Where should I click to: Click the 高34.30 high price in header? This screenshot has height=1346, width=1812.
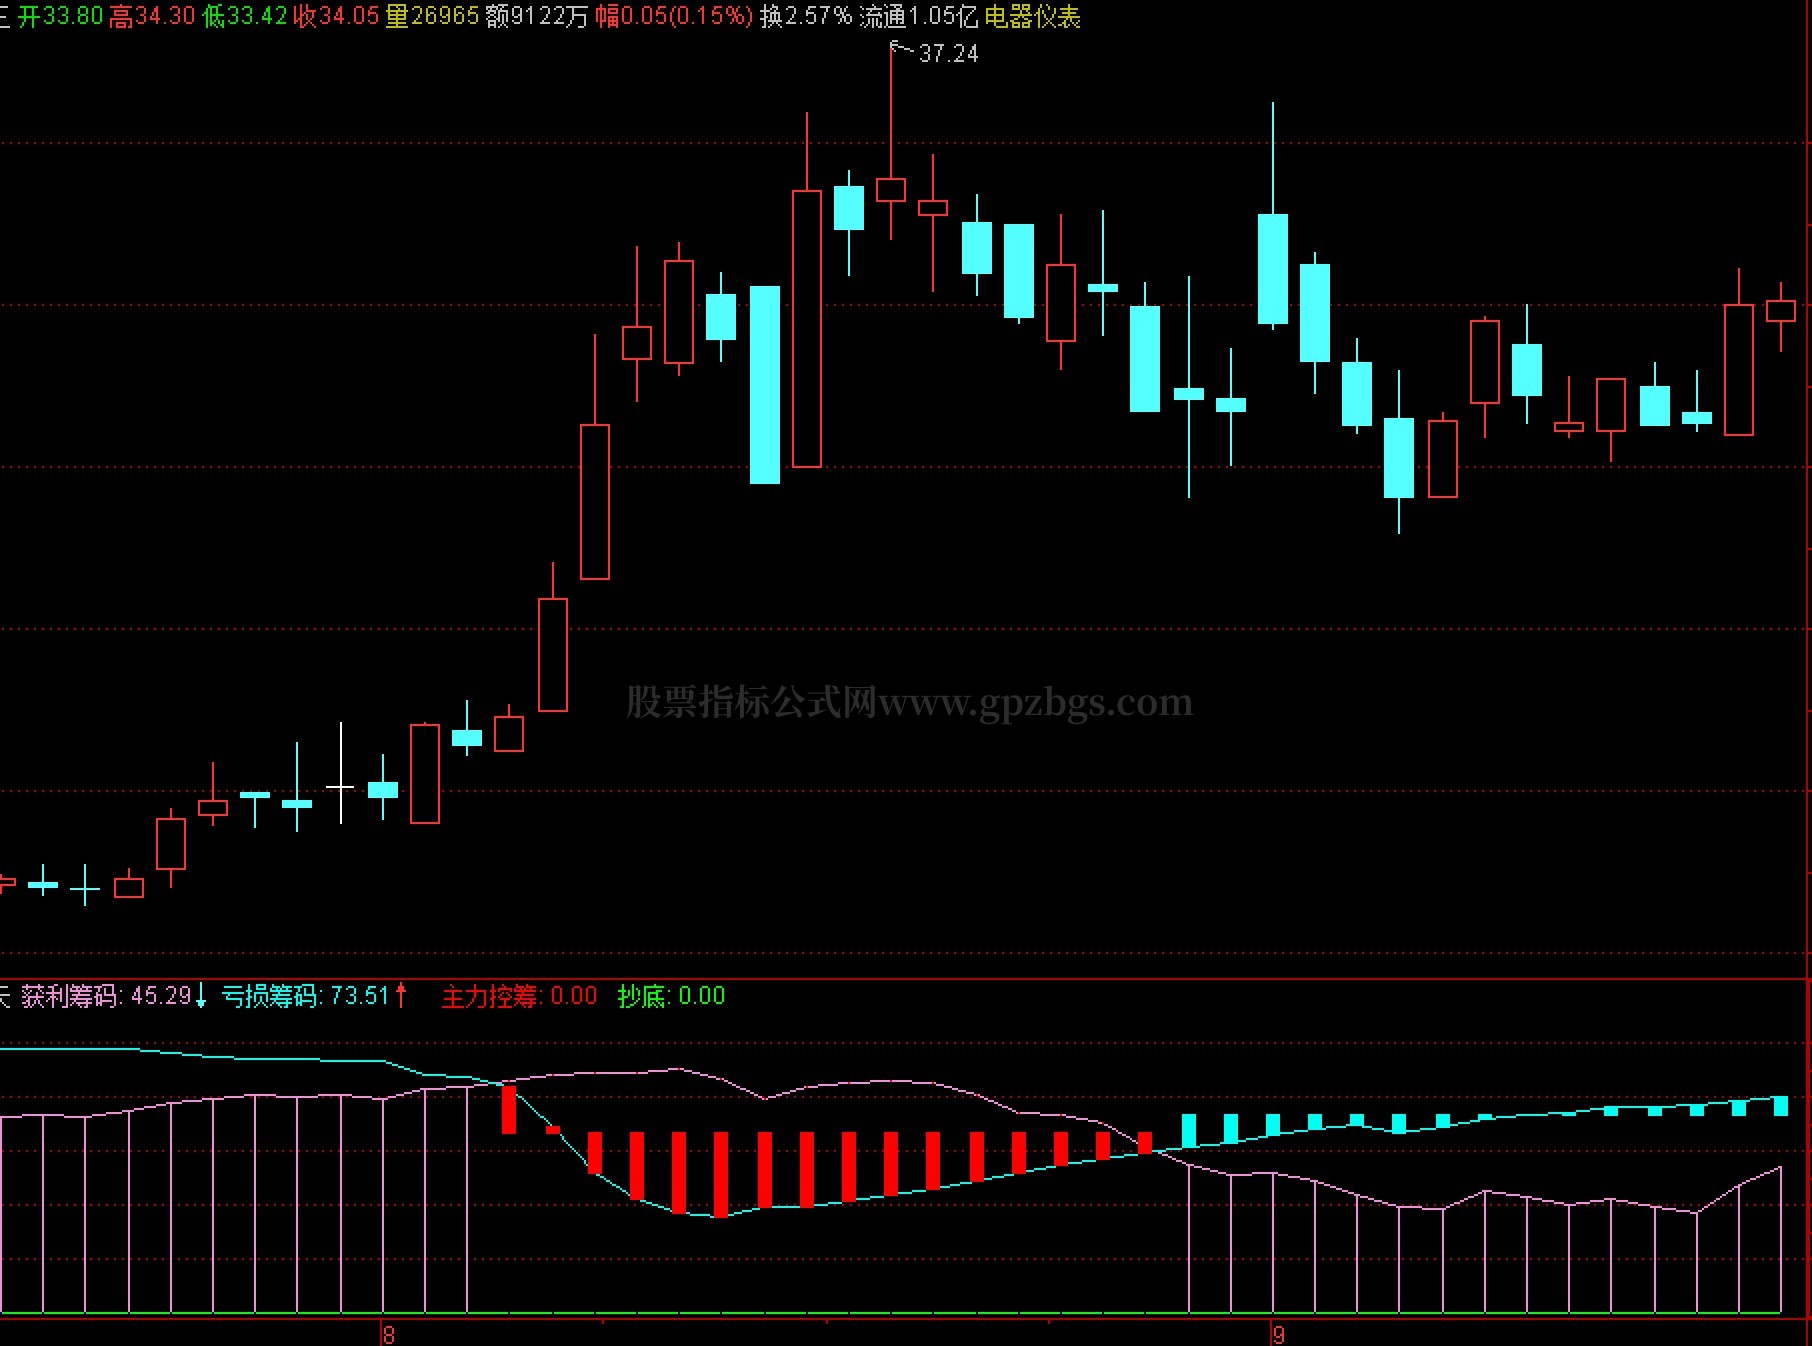click(x=153, y=17)
